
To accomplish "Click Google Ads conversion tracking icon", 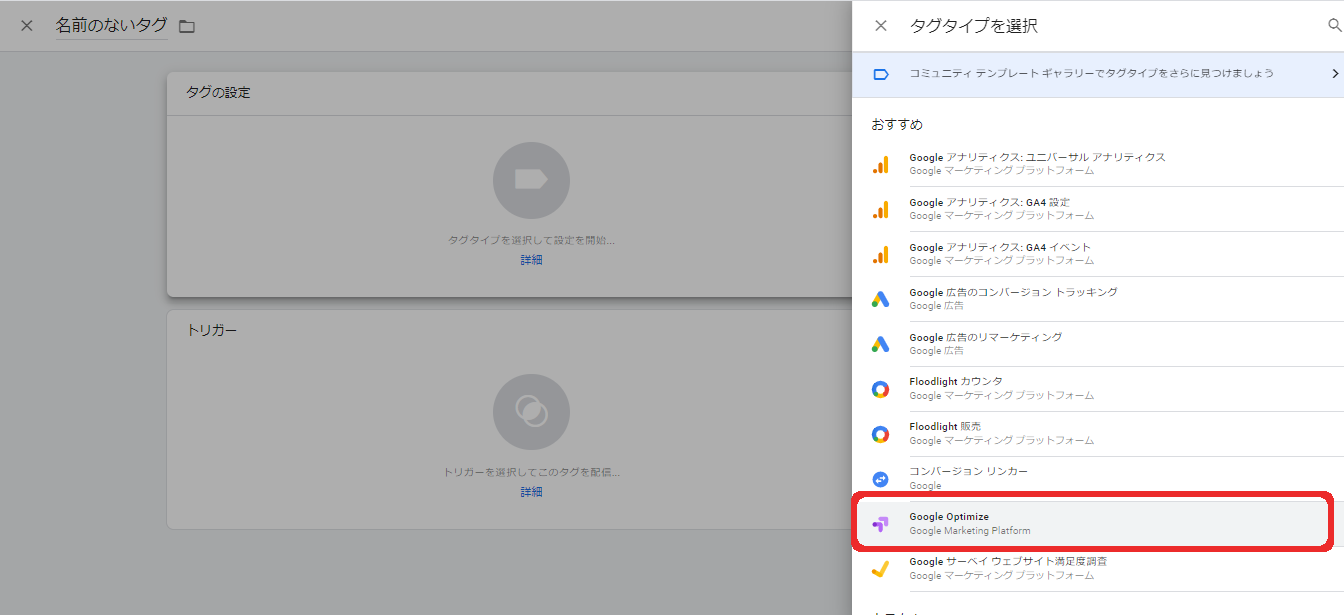I will click(x=880, y=299).
